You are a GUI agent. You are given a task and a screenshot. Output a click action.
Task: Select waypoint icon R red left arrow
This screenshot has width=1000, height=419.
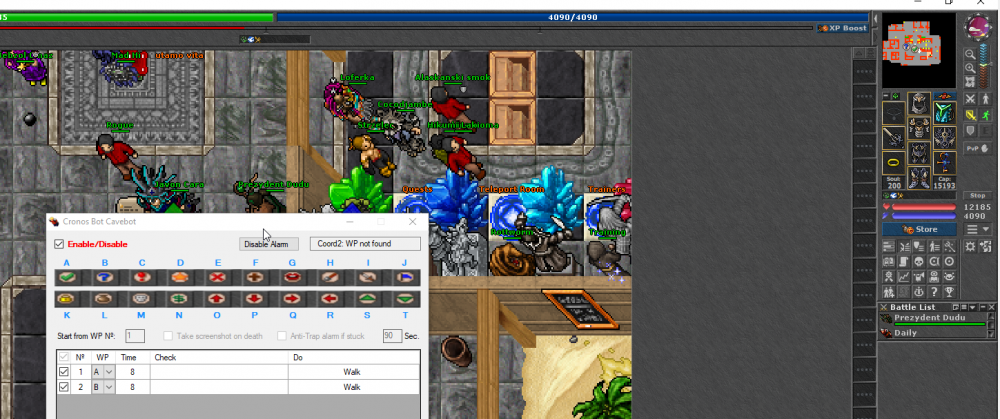(x=329, y=298)
